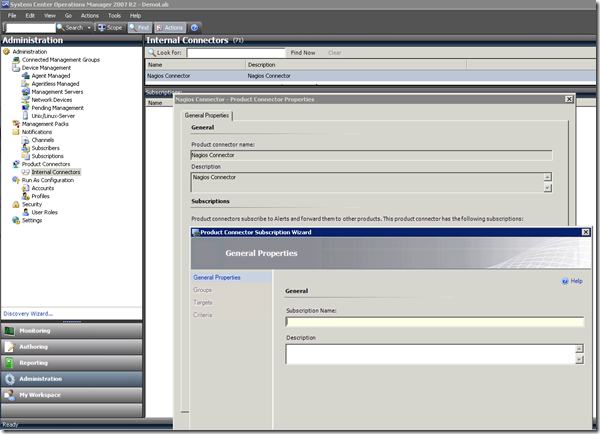
Task: Select the Channels icon
Action: click(x=26, y=140)
